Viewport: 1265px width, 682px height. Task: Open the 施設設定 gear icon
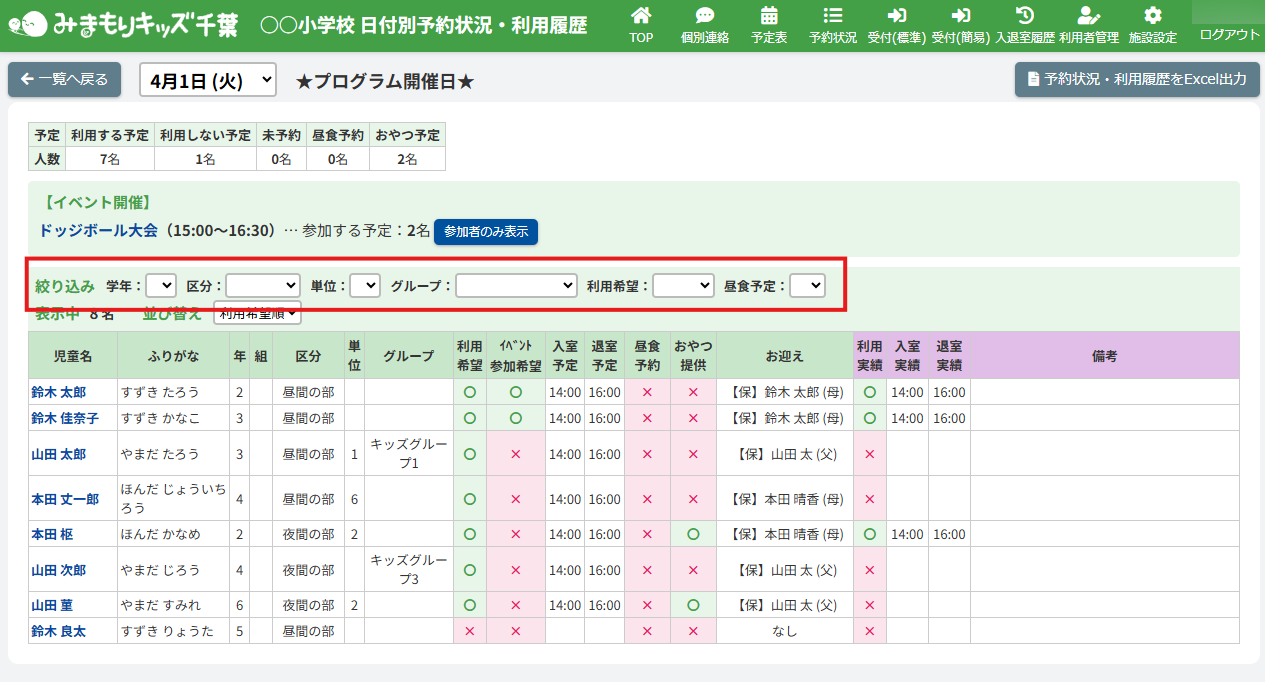pyautogui.click(x=1153, y=16)
